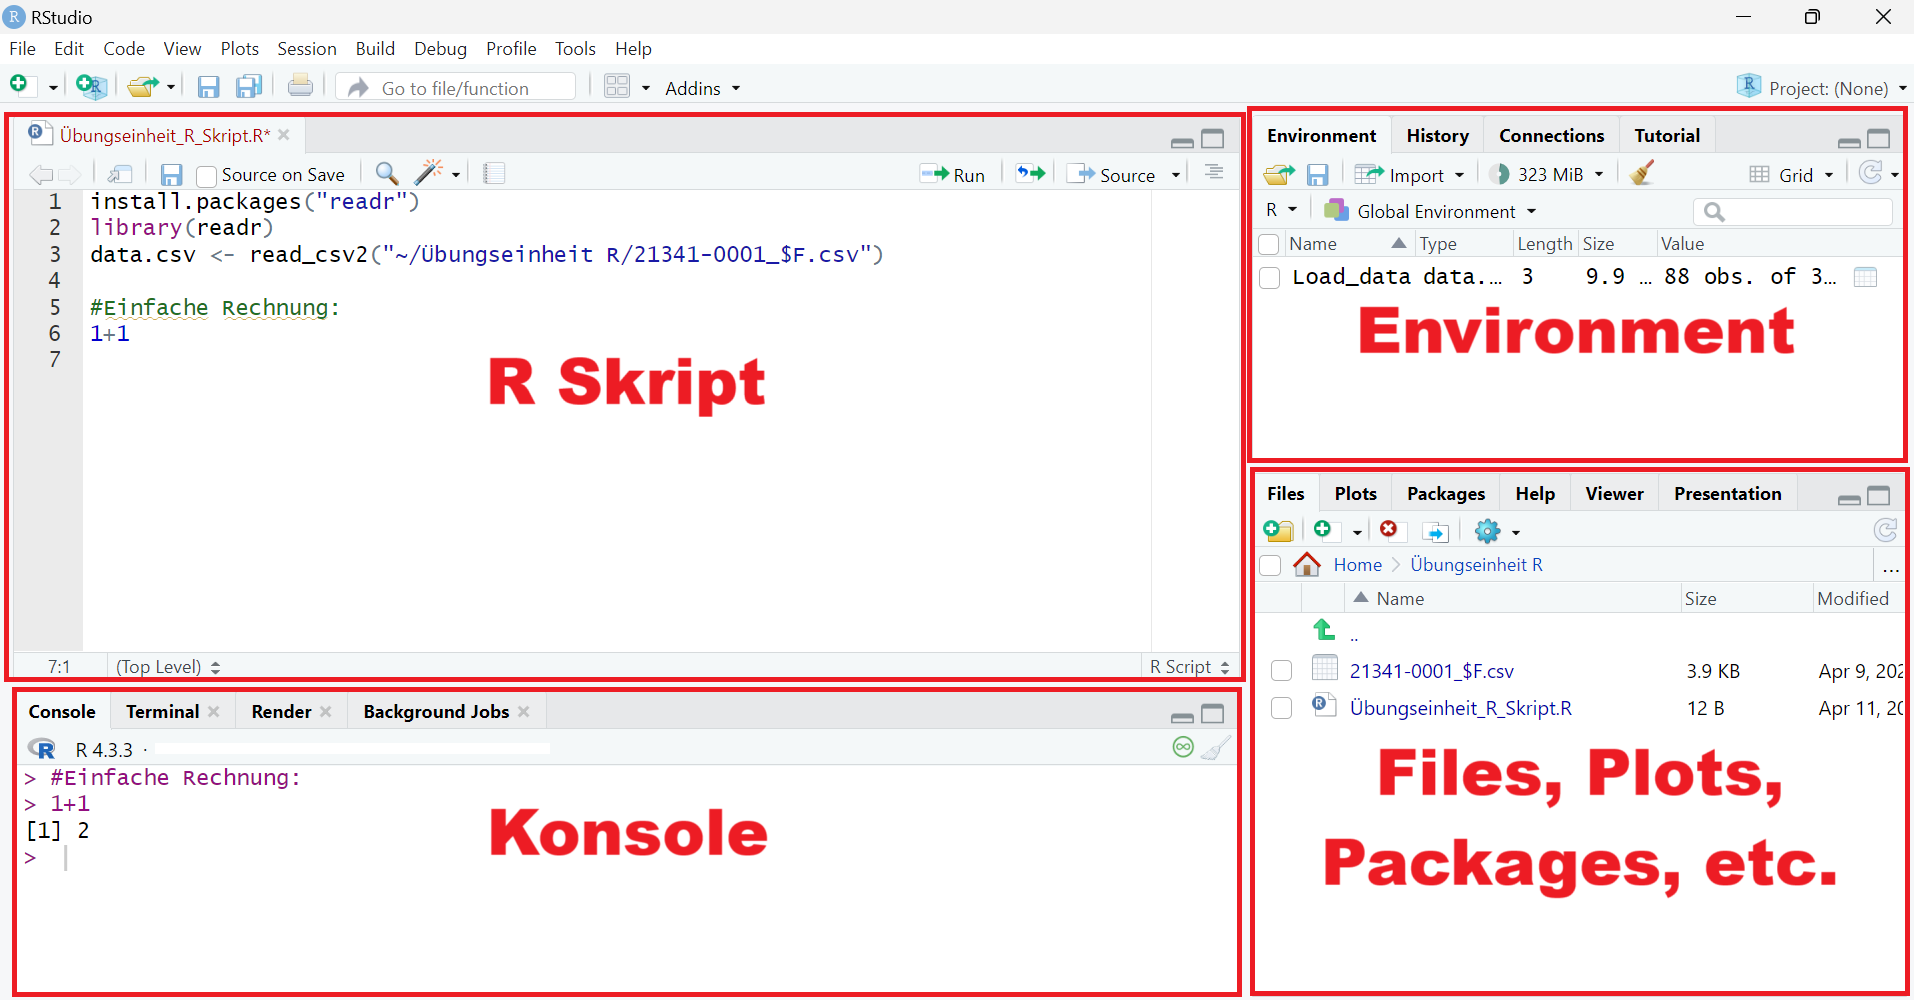Refresh the Files pane listing

tap(1885, 530)
